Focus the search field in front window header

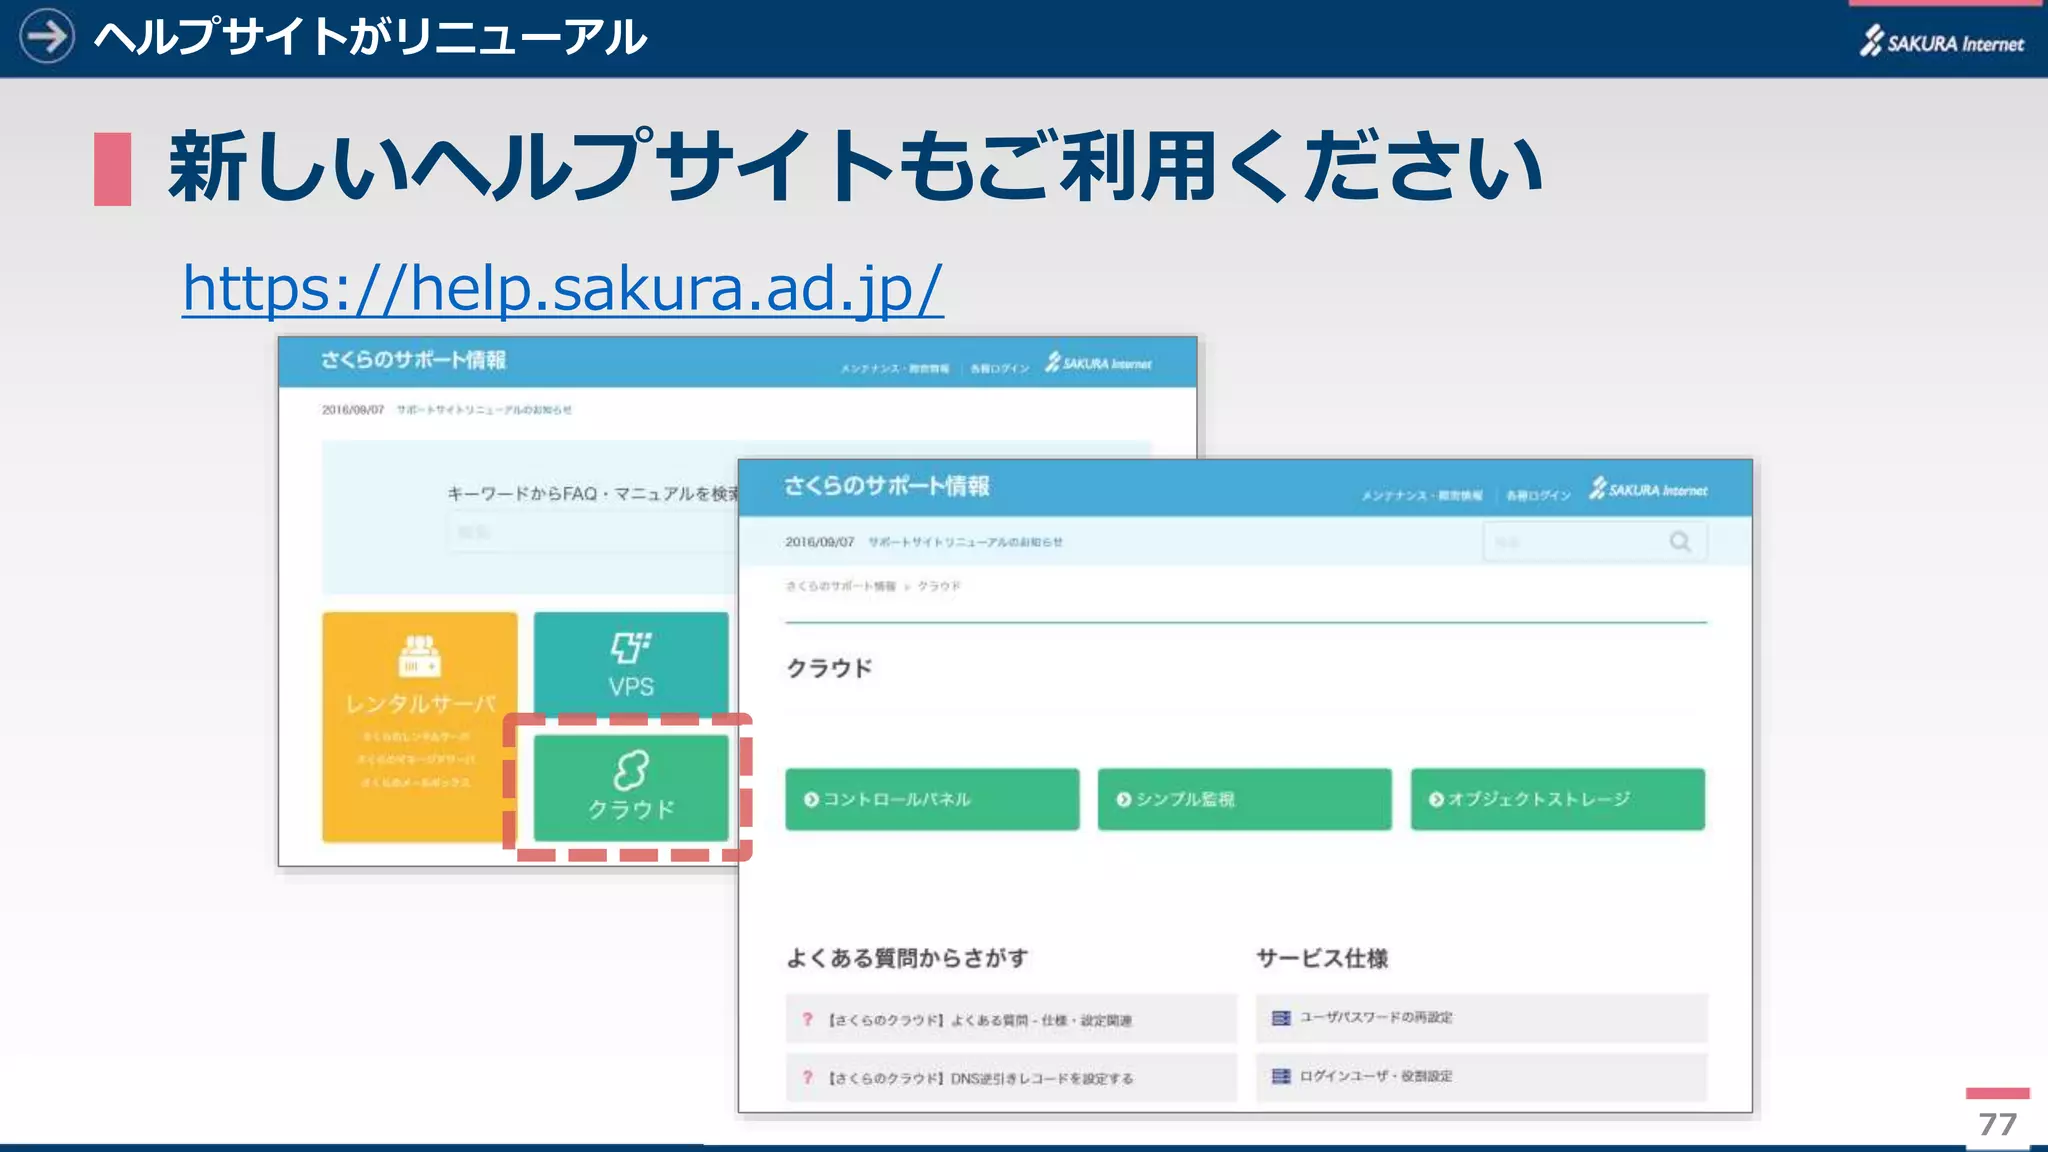(x=1594, y=542)
